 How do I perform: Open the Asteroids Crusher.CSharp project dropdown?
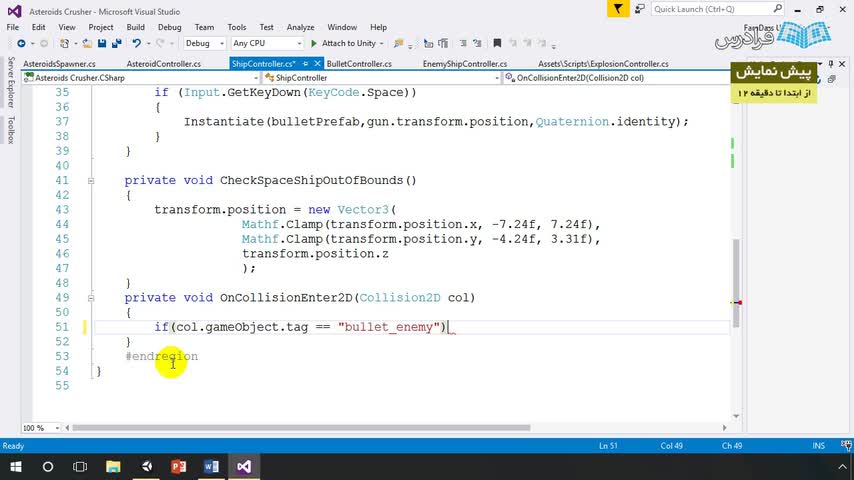(x=141, y=78)
